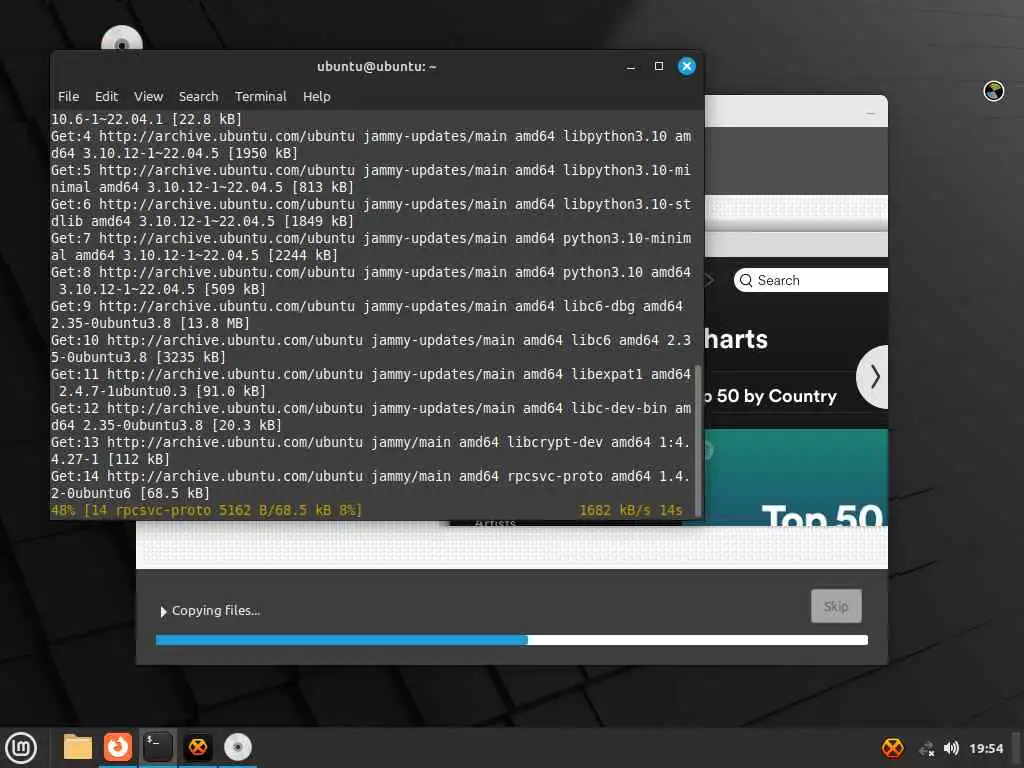Expand the Copying files details triangle

point(163,611)
